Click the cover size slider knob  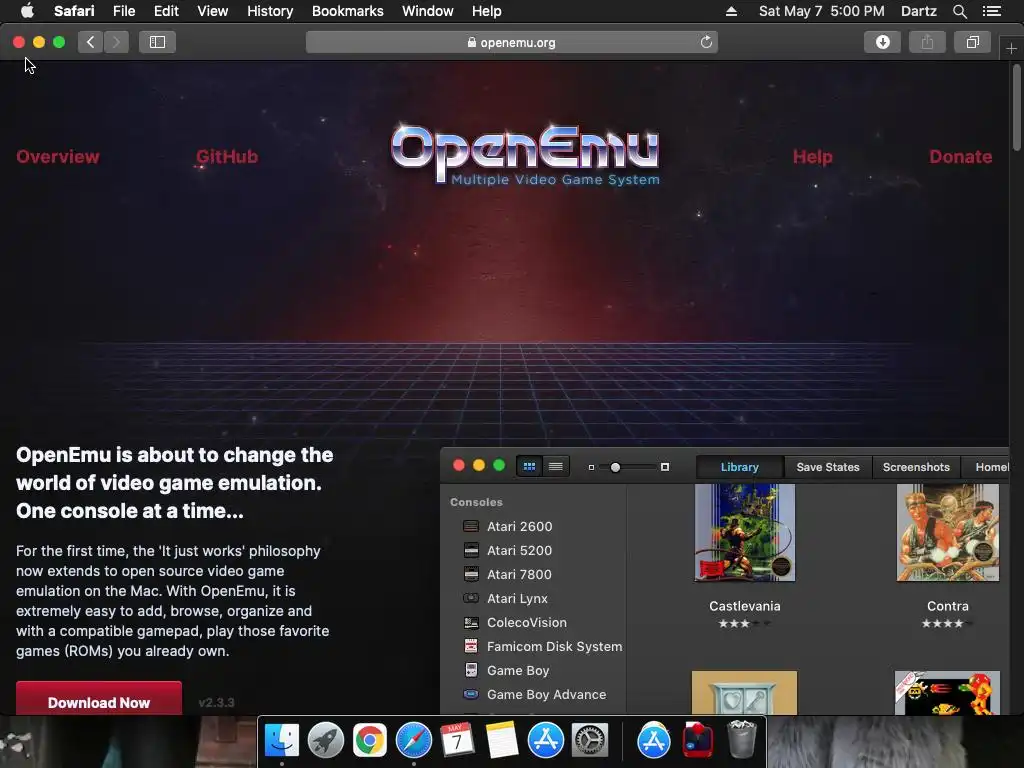tap(615, 468)
